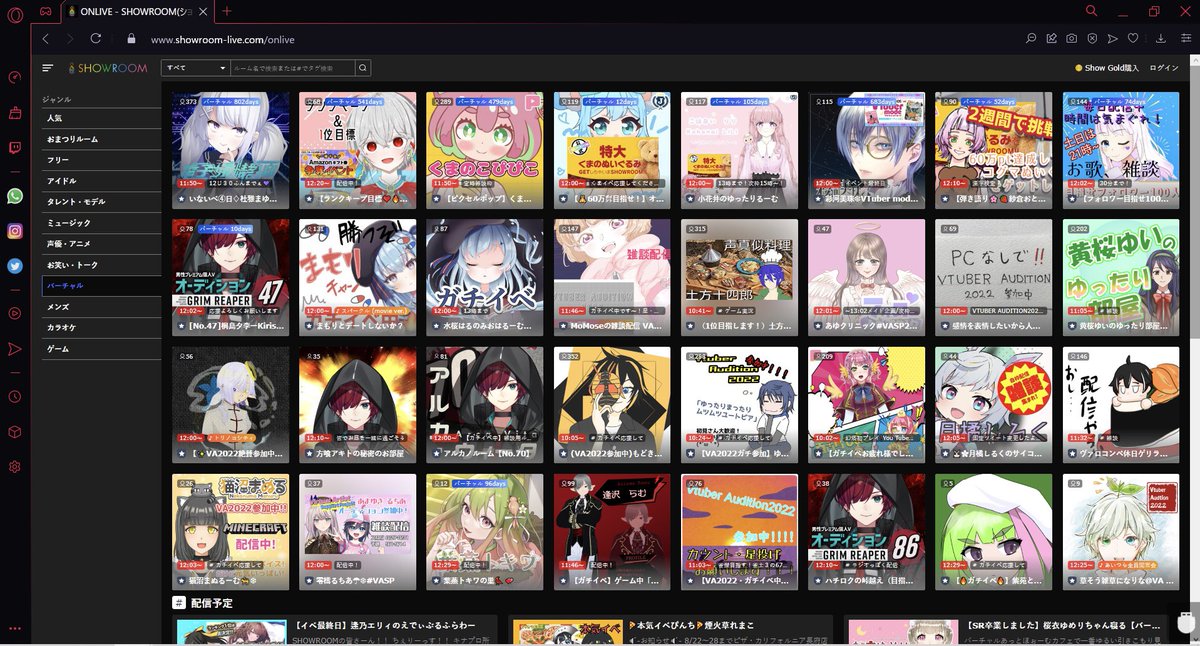Open 土方十四郎 声真似料理 thumbnail

740,277
